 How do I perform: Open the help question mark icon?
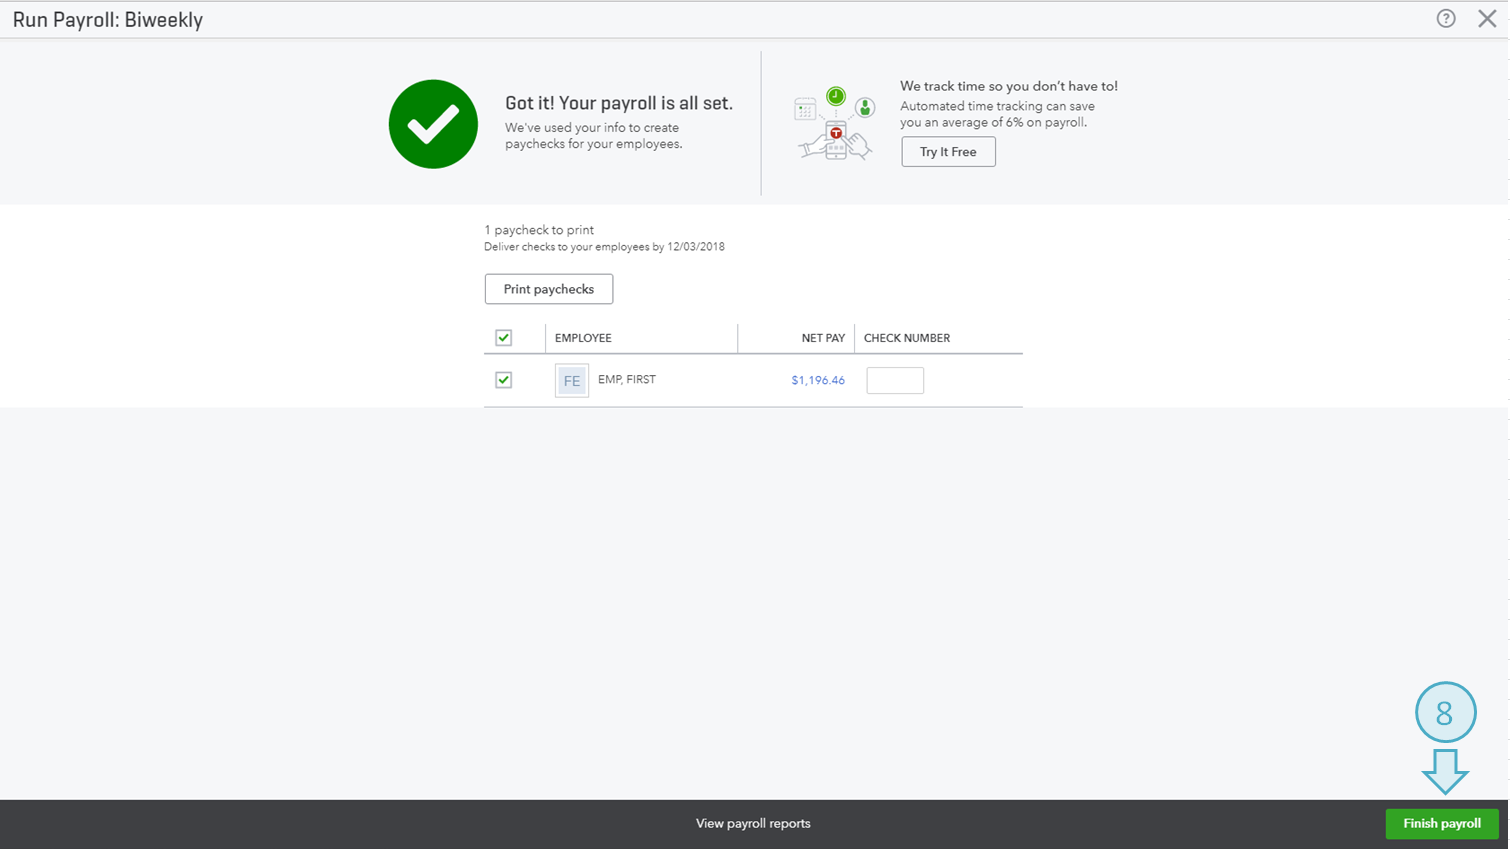(1446, 19)
